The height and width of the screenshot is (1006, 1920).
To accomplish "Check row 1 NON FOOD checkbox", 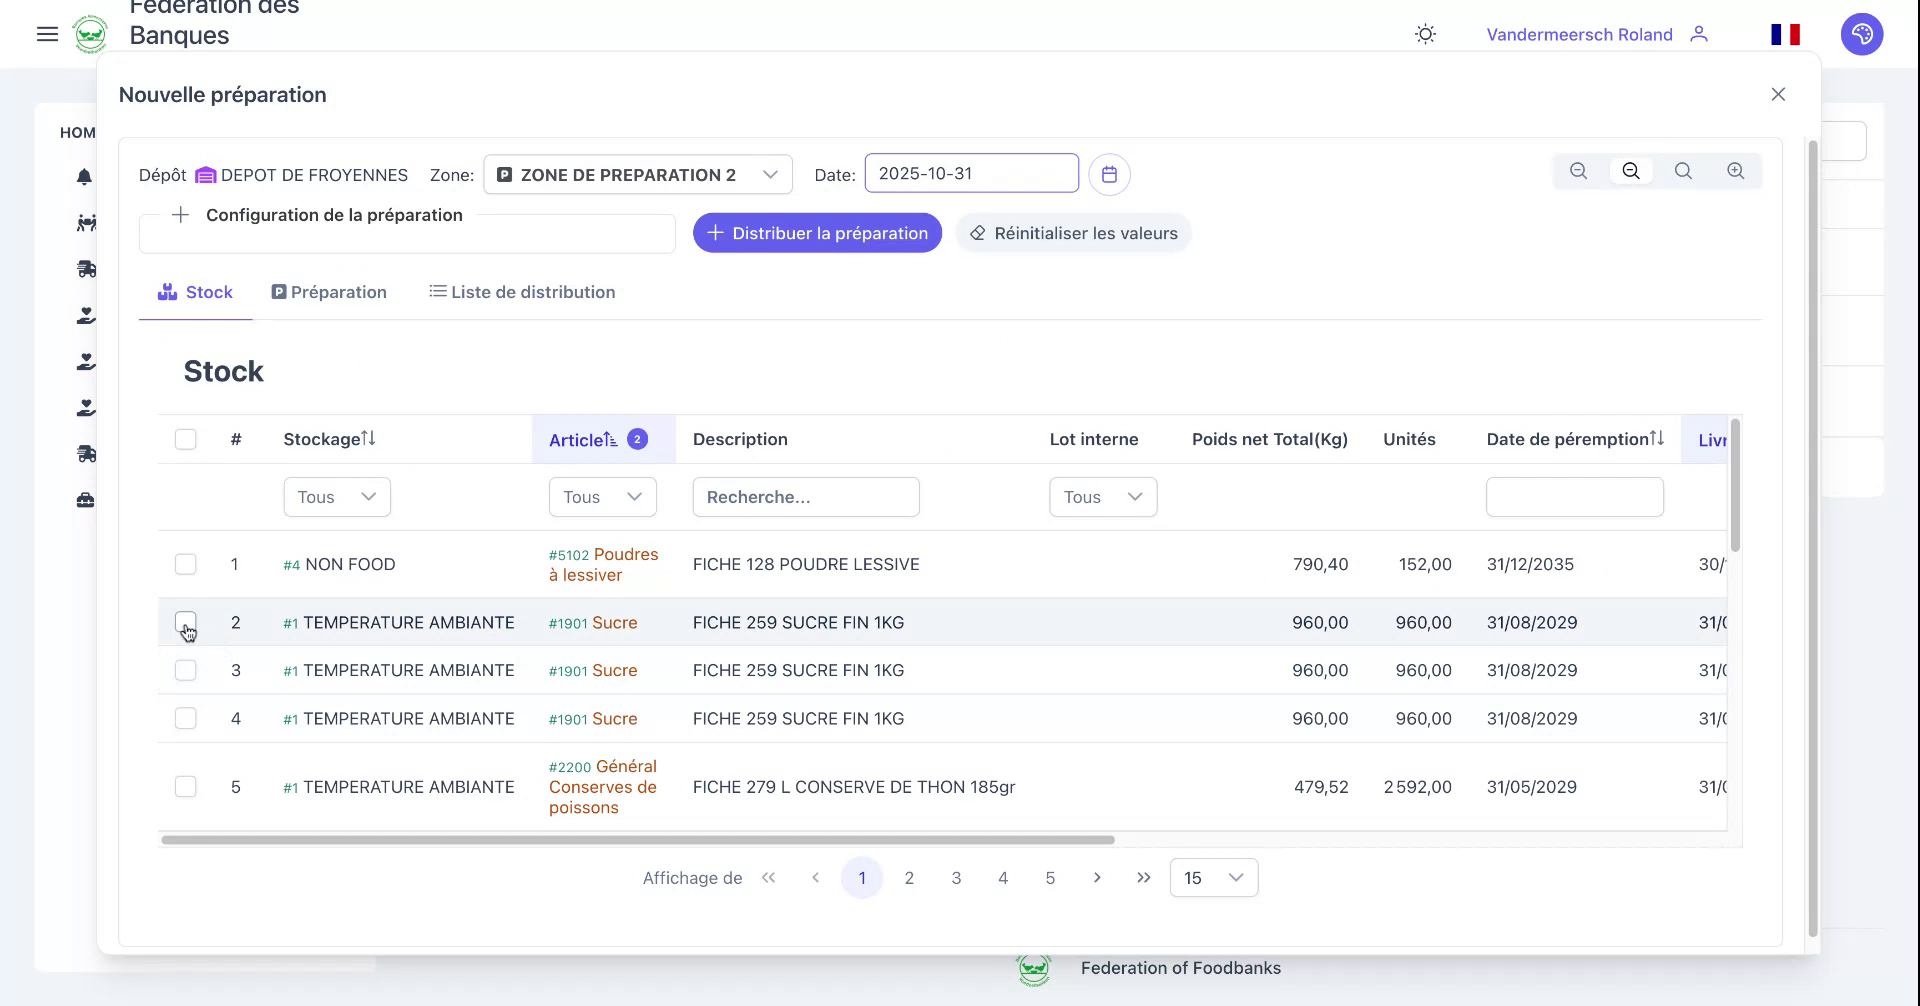I will click(186, 564).
